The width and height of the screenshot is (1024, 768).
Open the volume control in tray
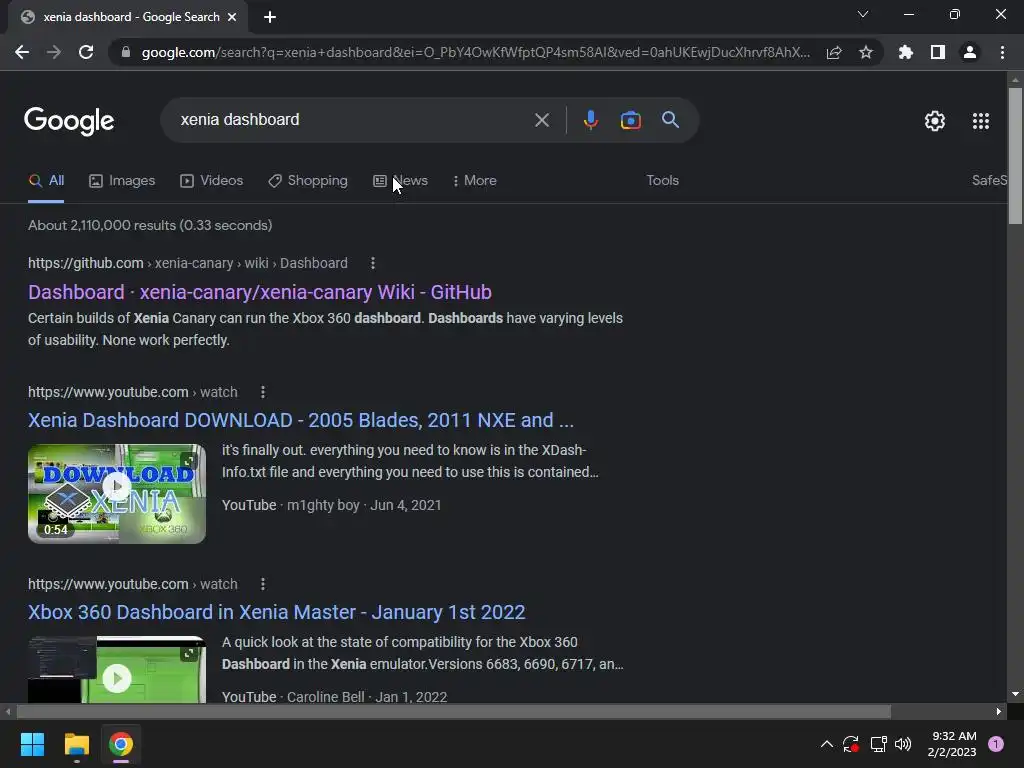click(x=903, y=744)
